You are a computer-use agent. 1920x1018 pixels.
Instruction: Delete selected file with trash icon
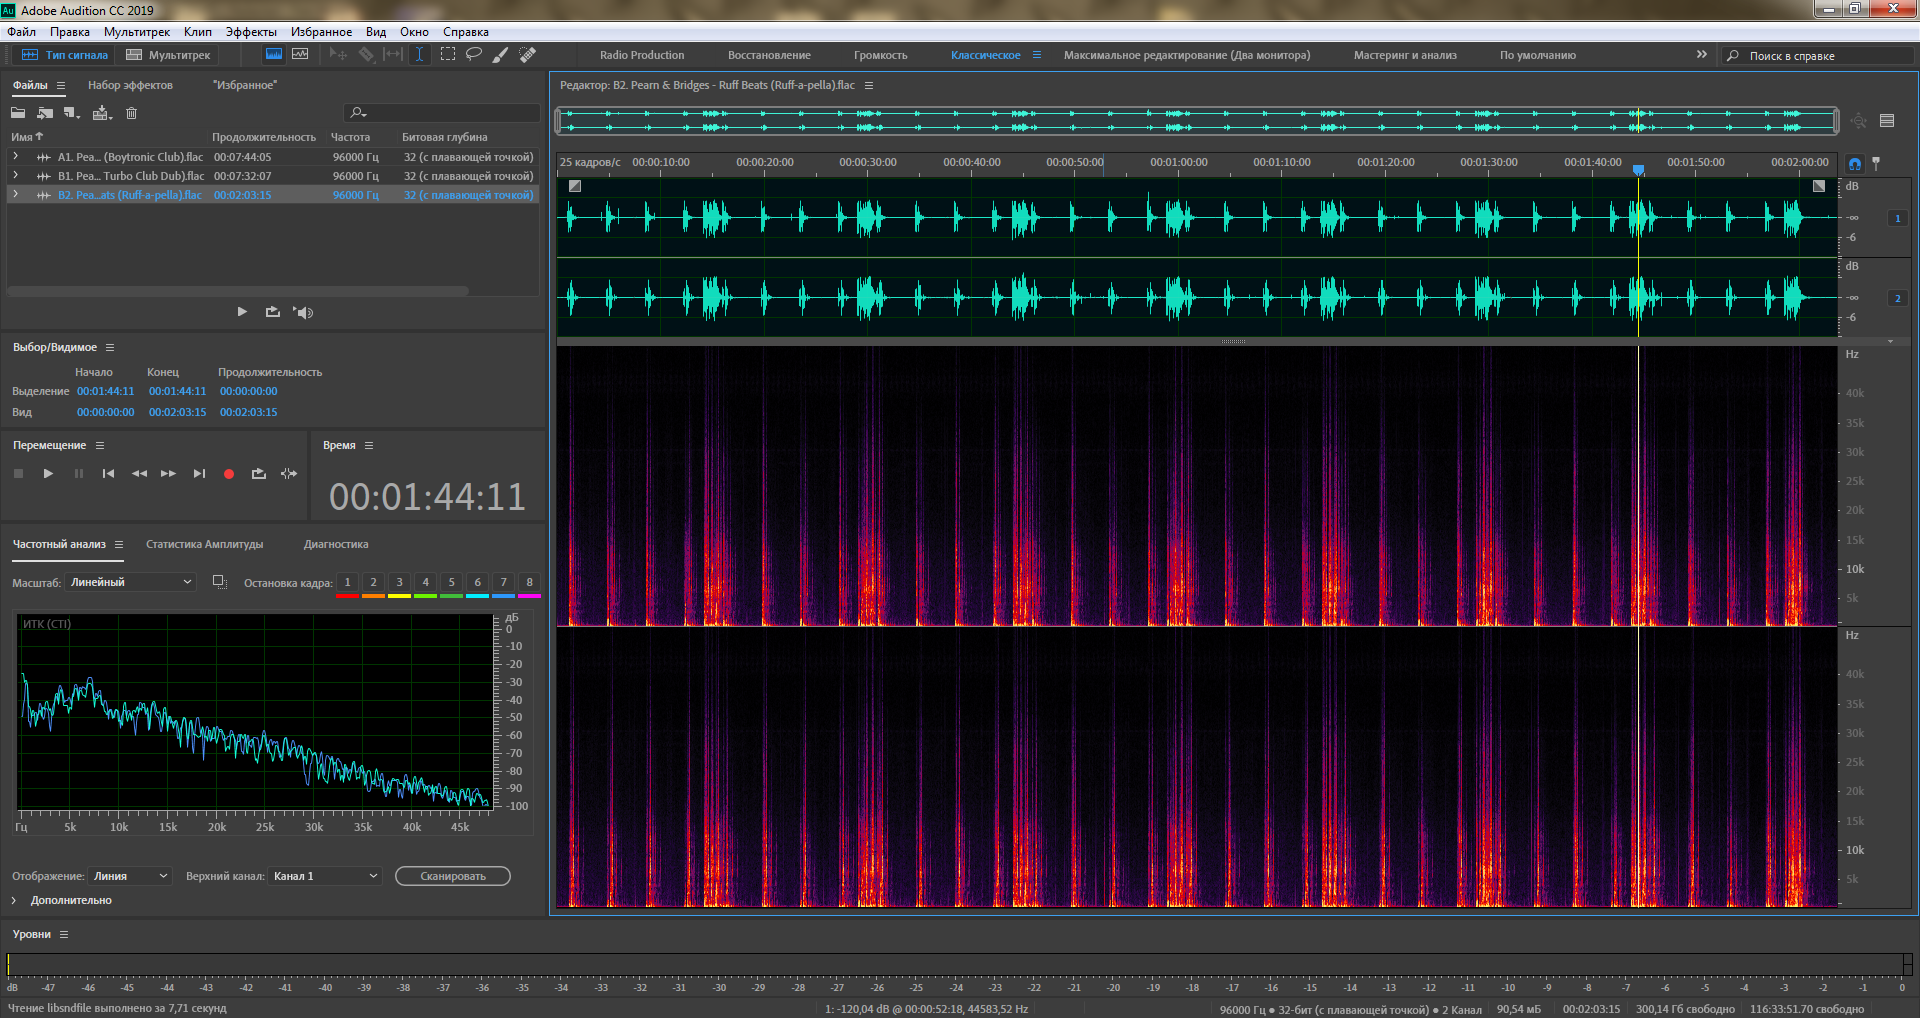pos(131,113)
